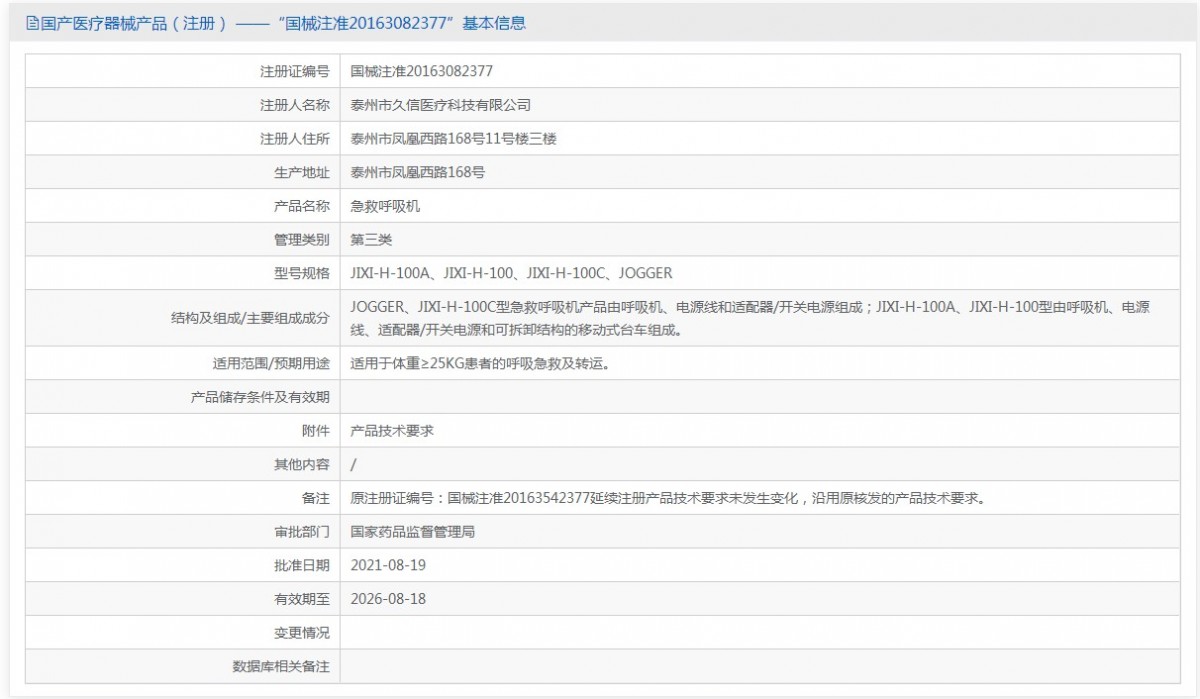Image resolution: width=1200 pixels, height=699 pixels.
Task: Click the remark text with original number 20163542377
Action: (667, 498)
